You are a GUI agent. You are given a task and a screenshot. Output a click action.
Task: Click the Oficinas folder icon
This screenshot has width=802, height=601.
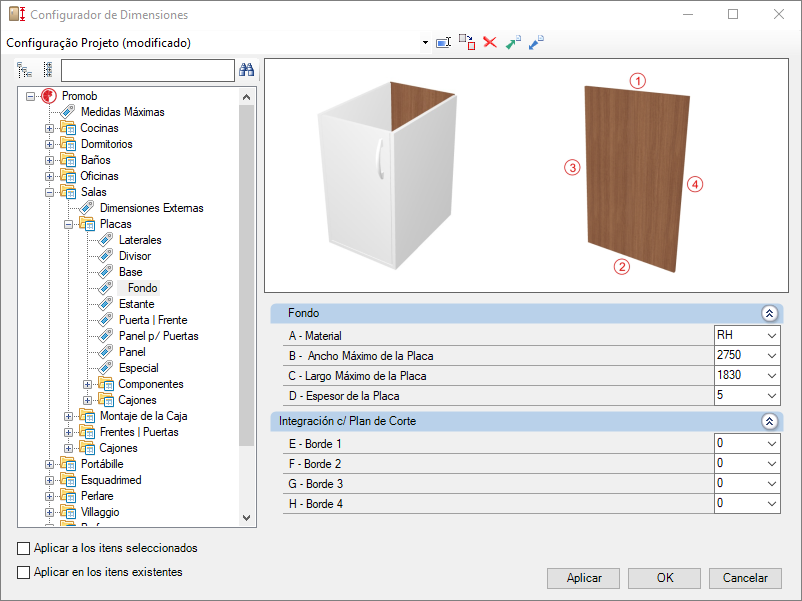tap(68, 176)
